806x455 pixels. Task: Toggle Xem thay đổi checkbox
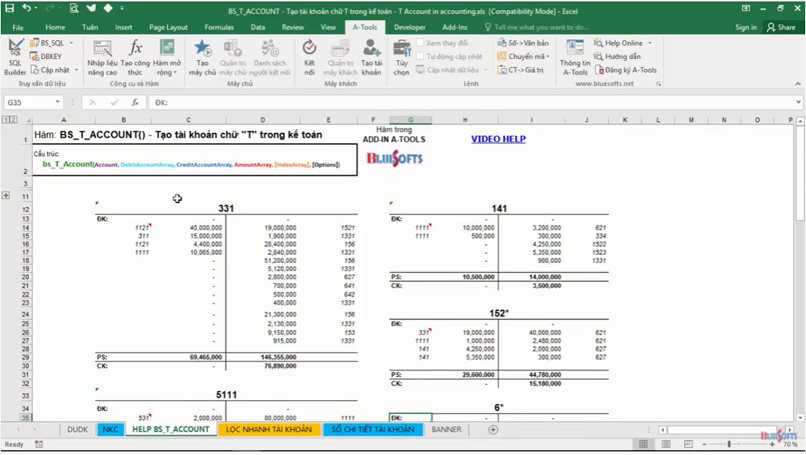click(420, 43)
